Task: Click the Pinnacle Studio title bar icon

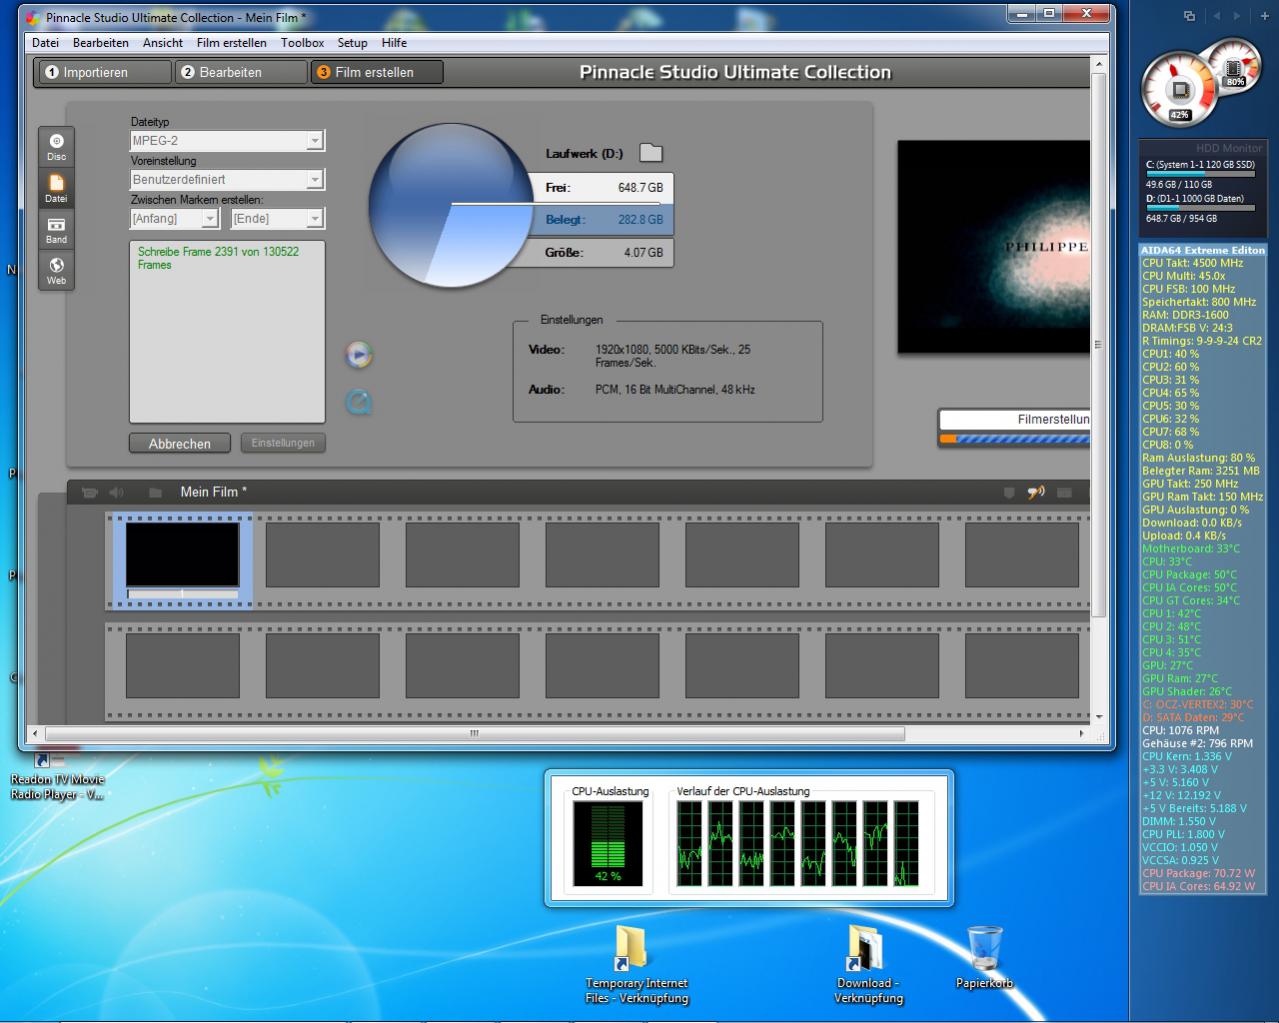Action: click(34, 17)
